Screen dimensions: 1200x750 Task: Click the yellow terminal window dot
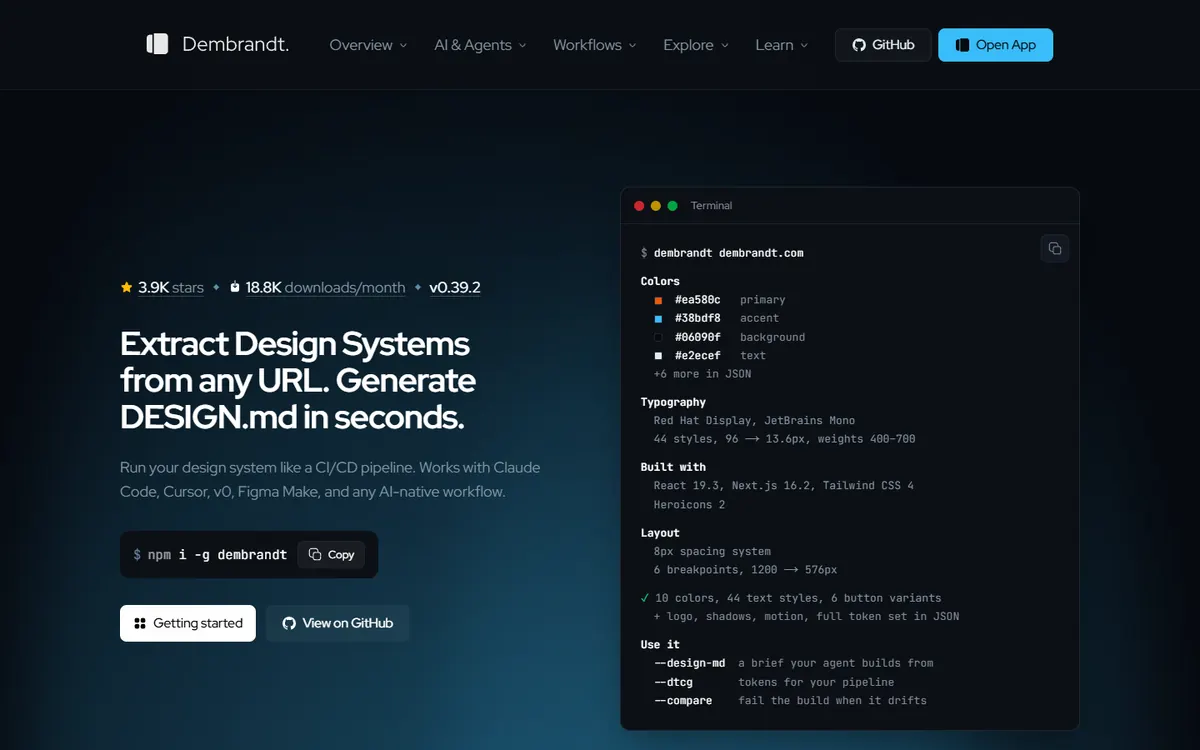point(656,206)
